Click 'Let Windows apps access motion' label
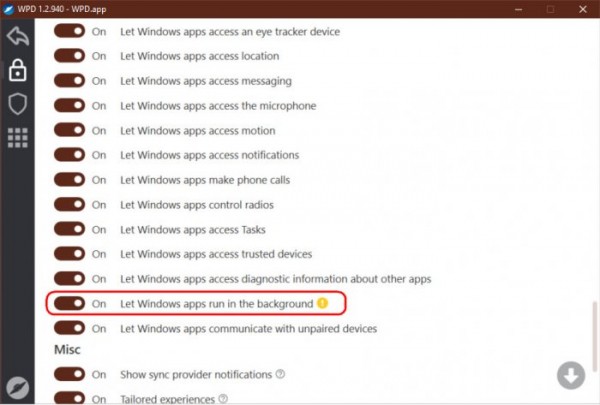Screen dimensions: 600x405 coord(198,131)
